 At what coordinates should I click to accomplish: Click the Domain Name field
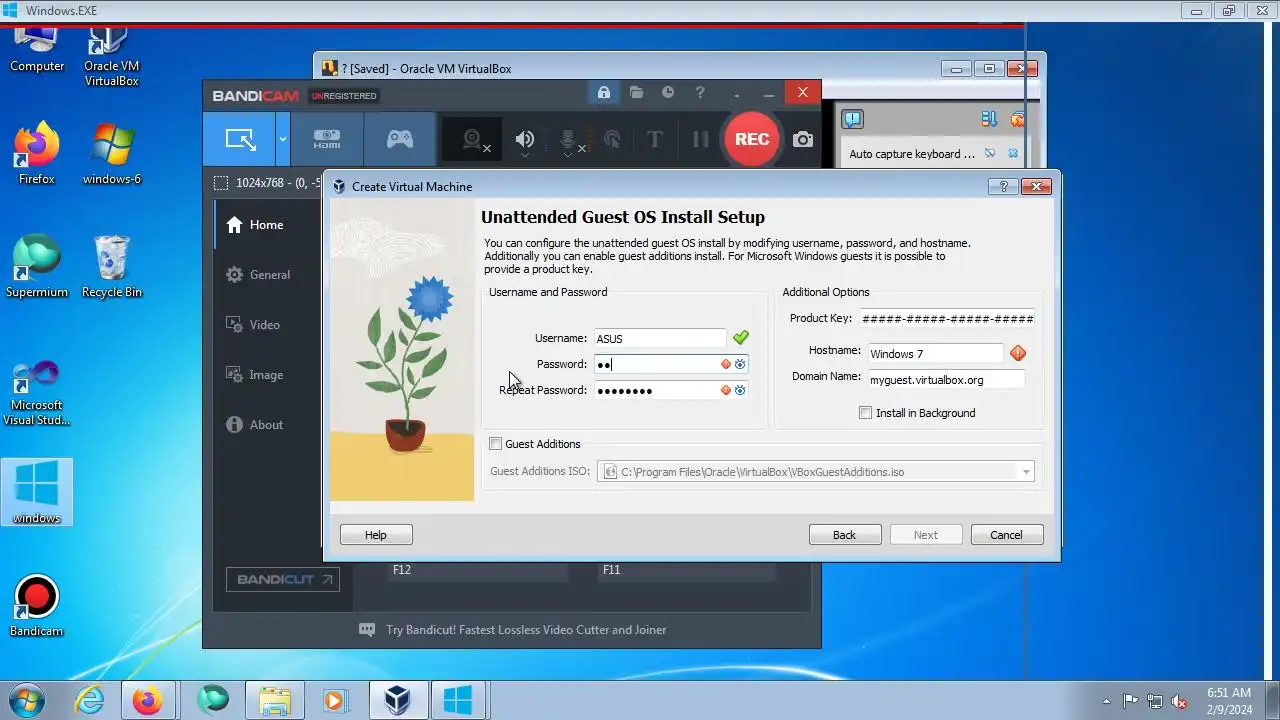tap(946, 380)
